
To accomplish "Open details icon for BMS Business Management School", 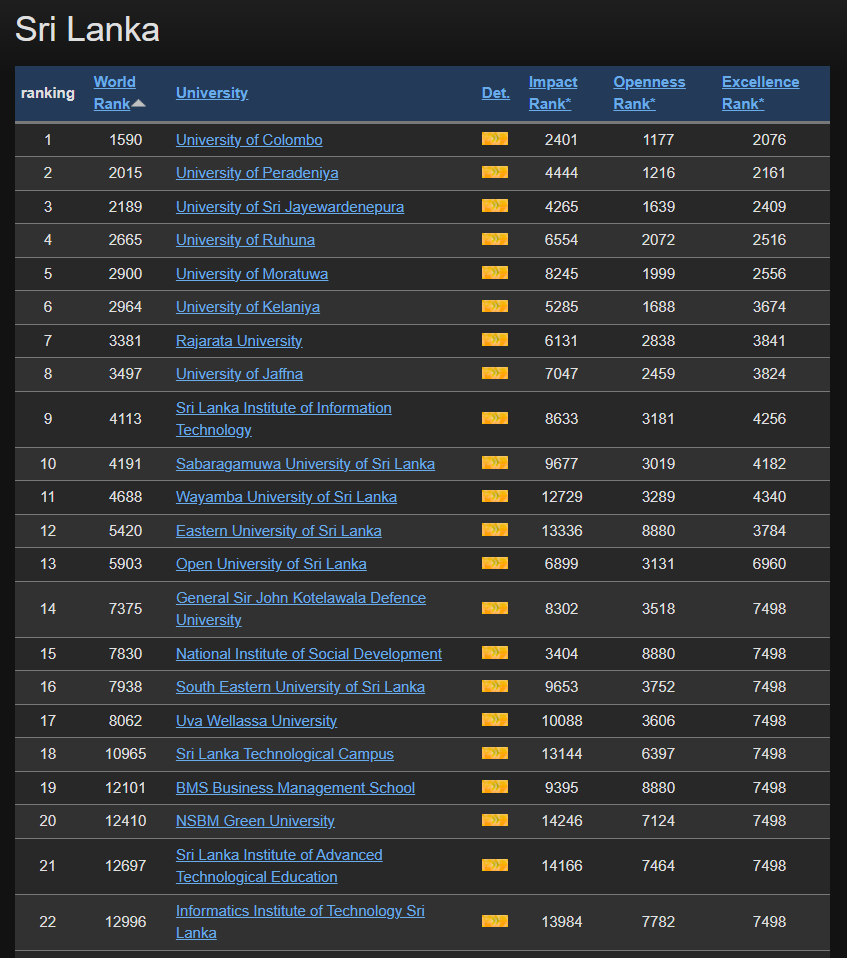I will [x=494, y=788].
